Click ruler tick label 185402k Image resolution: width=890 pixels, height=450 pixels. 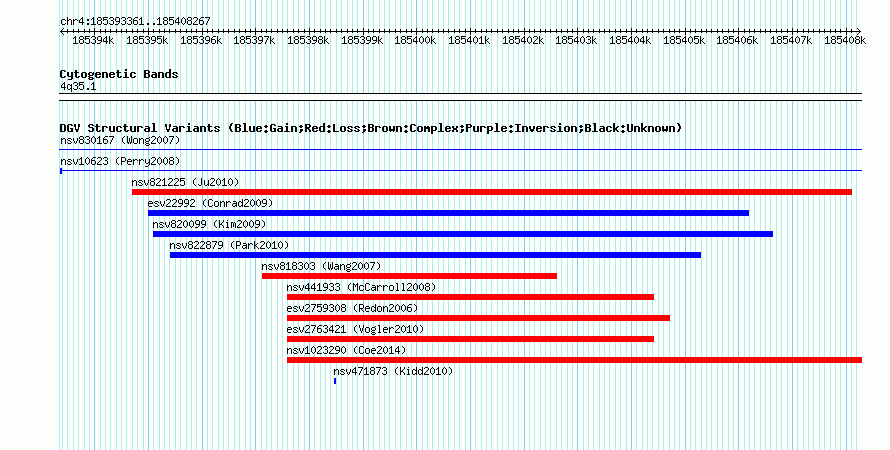[x=523, y=41]
